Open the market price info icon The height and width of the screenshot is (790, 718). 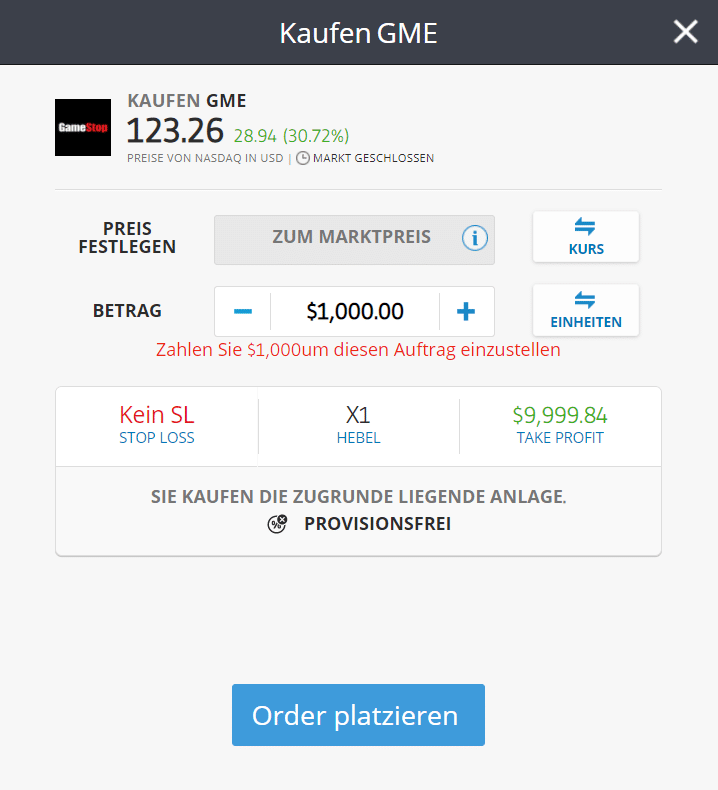click(475, 238)
